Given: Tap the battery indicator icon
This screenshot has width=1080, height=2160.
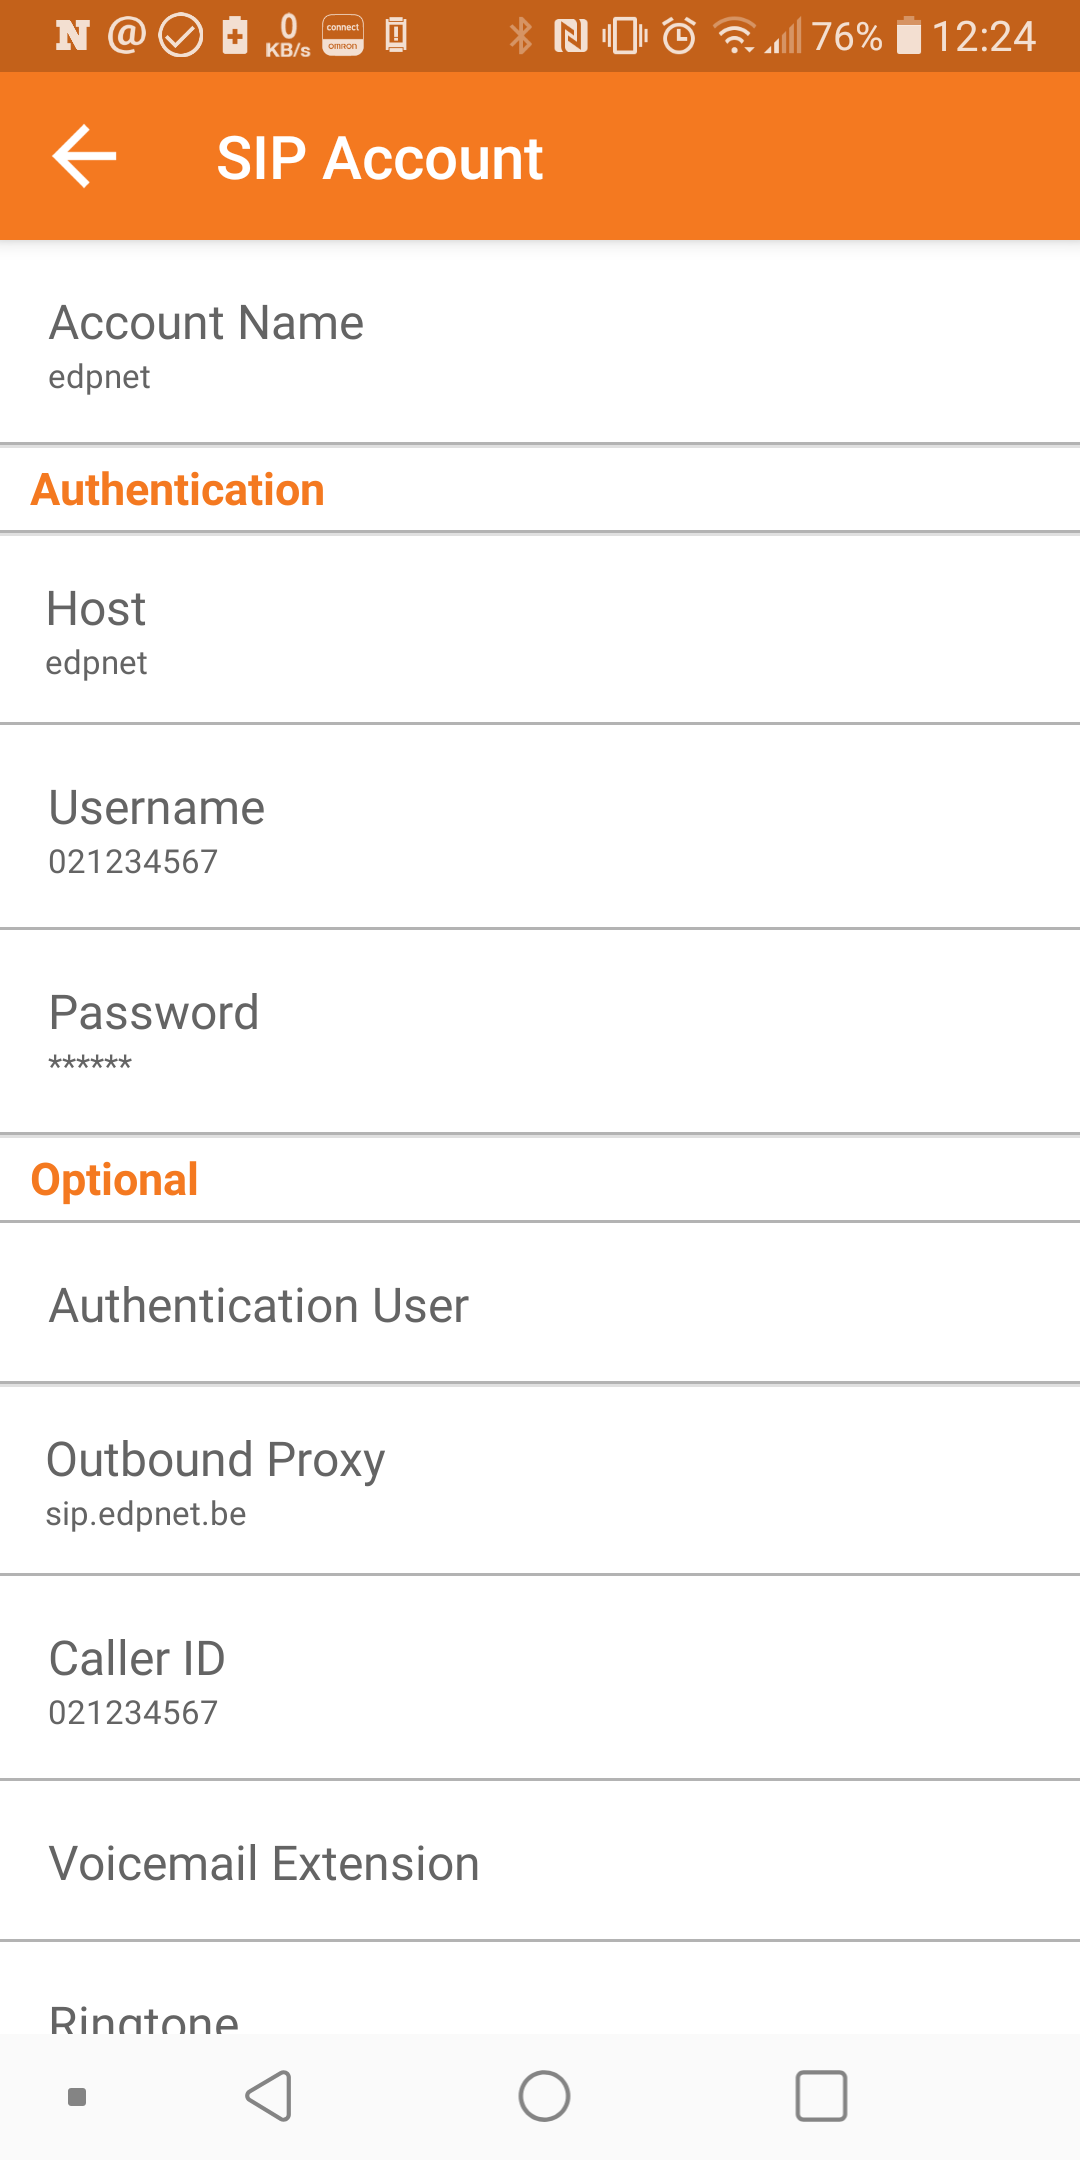Looking at the screenshot, I should click(908, 37).
